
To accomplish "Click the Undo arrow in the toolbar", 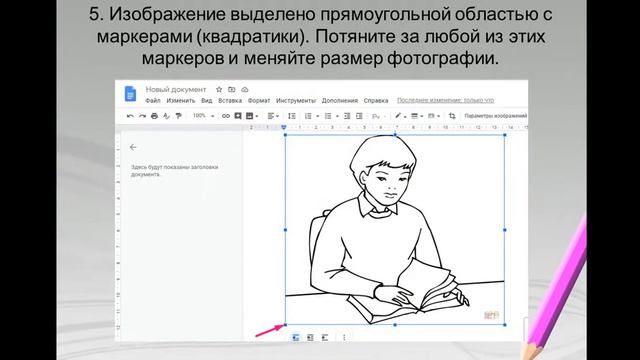I will (130, 116).
